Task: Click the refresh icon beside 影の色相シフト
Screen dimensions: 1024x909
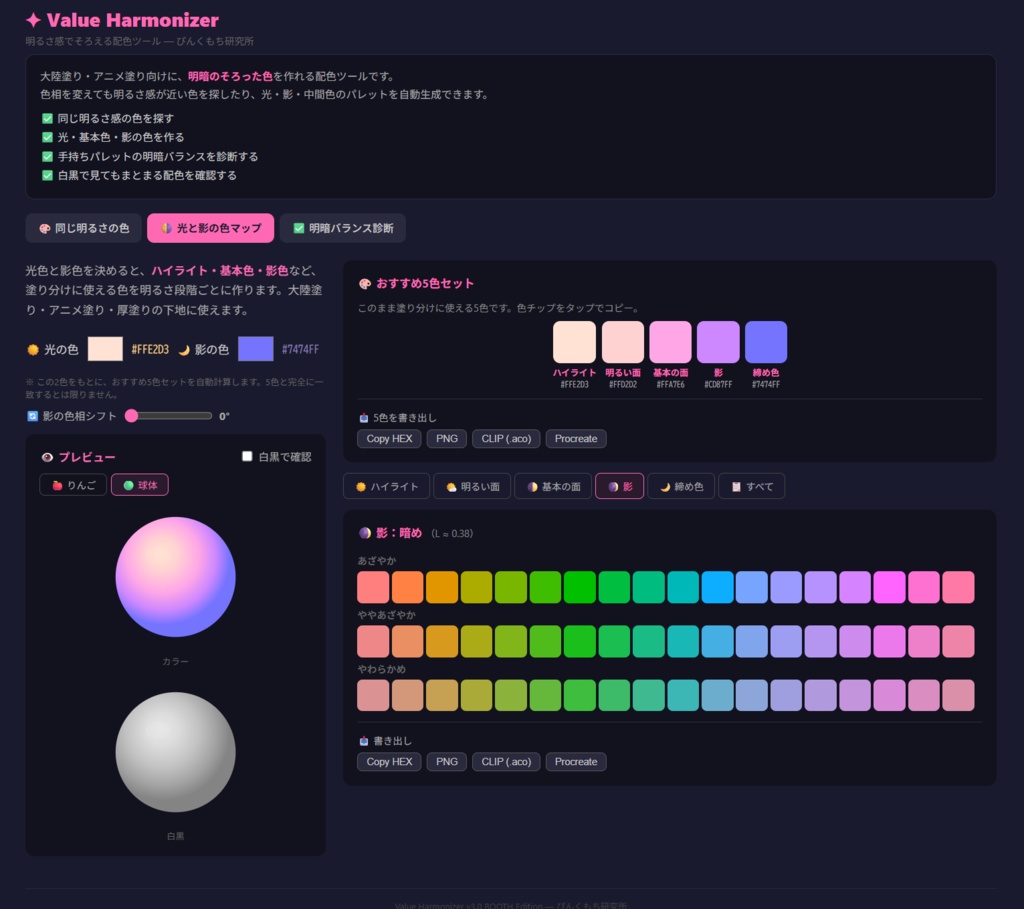Action: coord(32,416)
